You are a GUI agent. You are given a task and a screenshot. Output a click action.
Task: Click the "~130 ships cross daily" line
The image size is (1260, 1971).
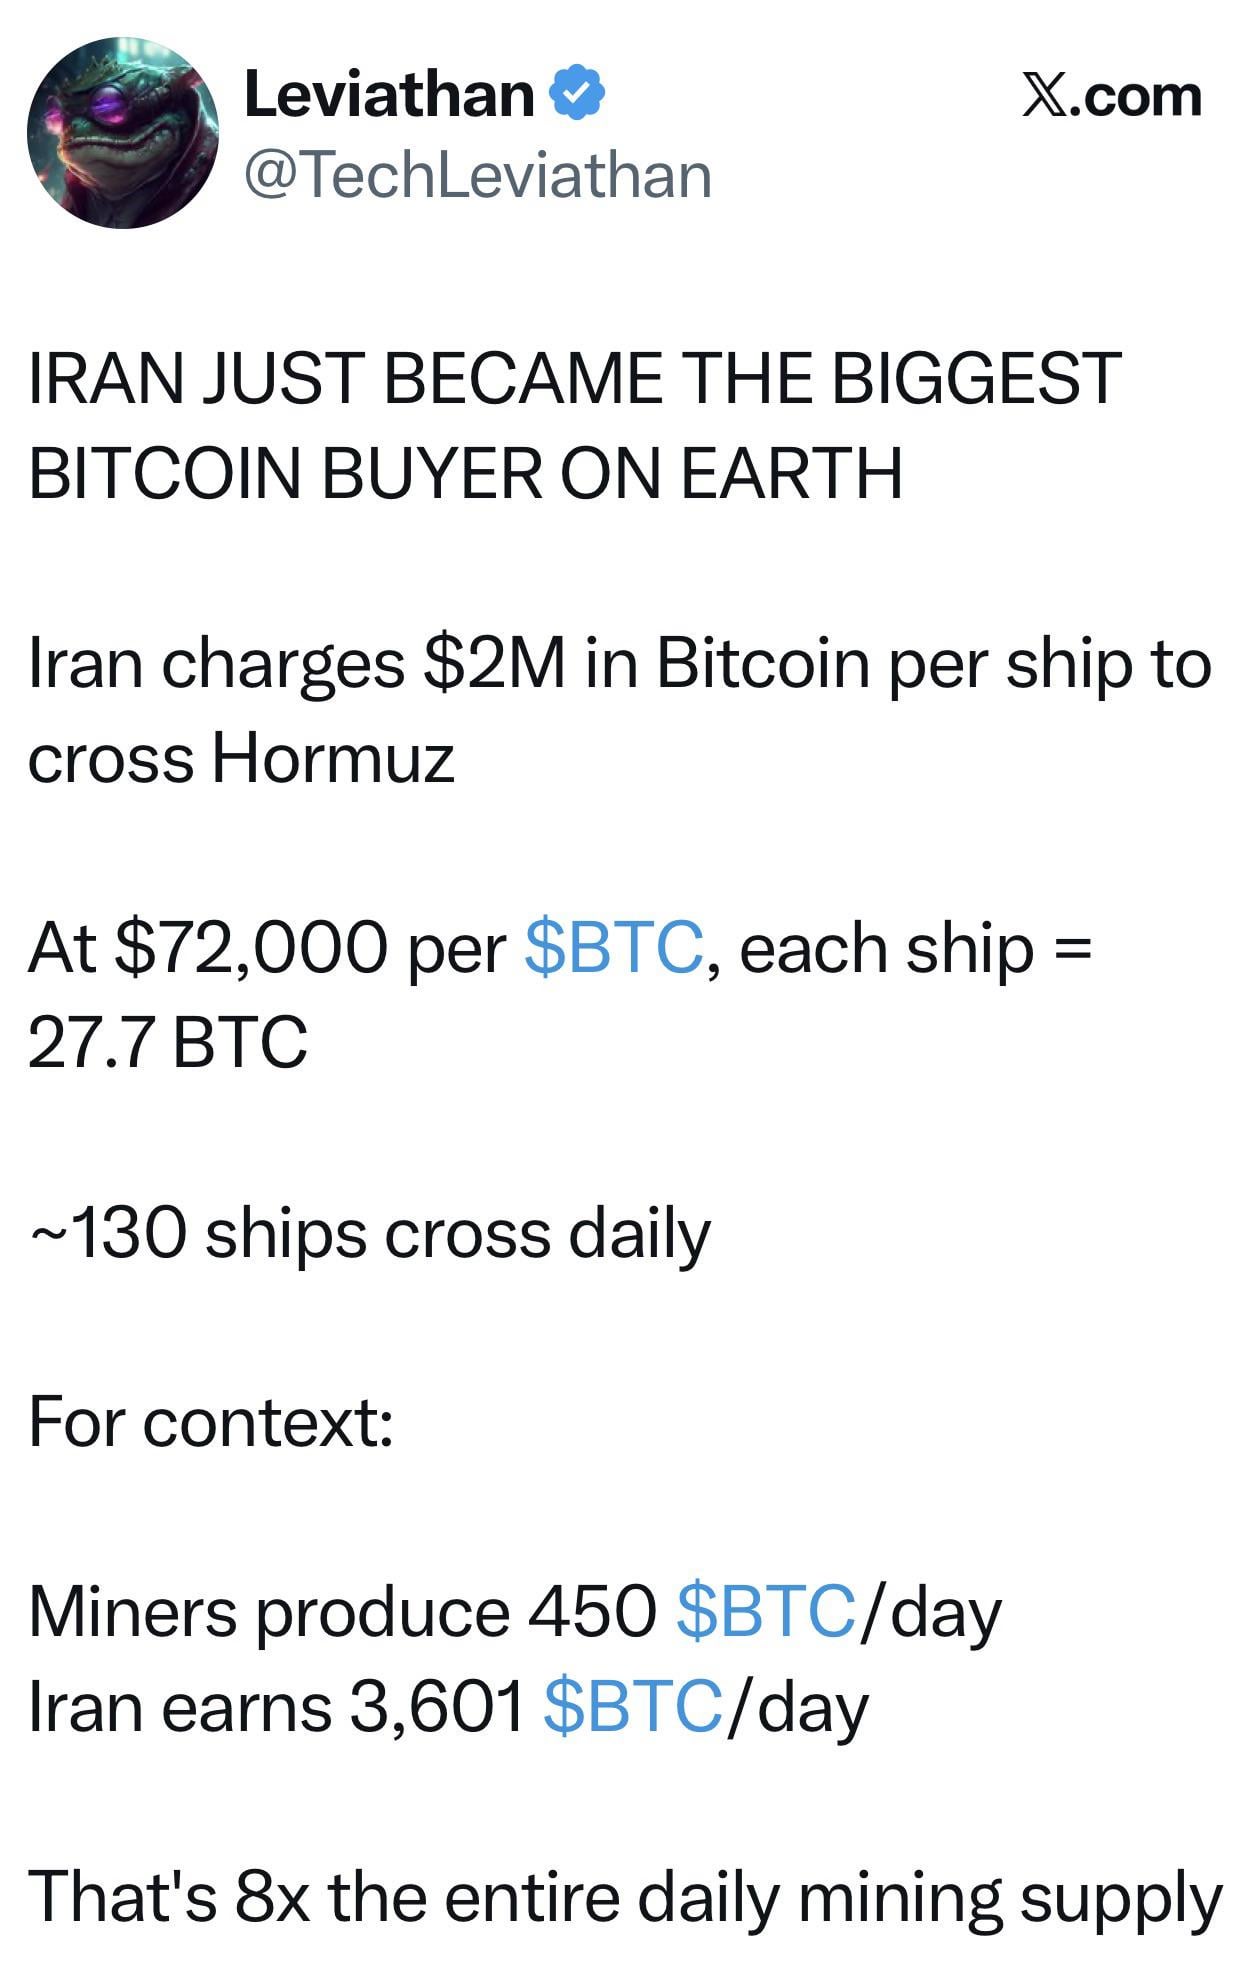tap(370, 1233)
